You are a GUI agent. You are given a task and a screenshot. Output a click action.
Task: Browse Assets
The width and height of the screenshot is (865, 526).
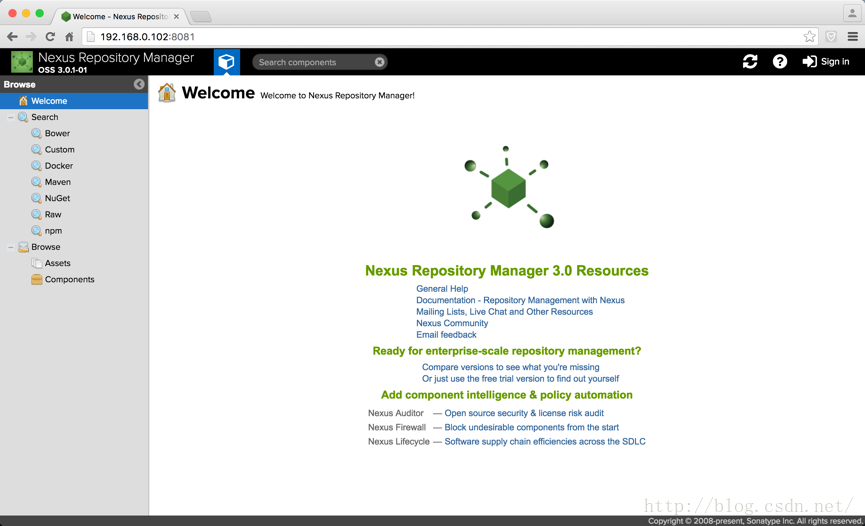click(x=57, y=263)
